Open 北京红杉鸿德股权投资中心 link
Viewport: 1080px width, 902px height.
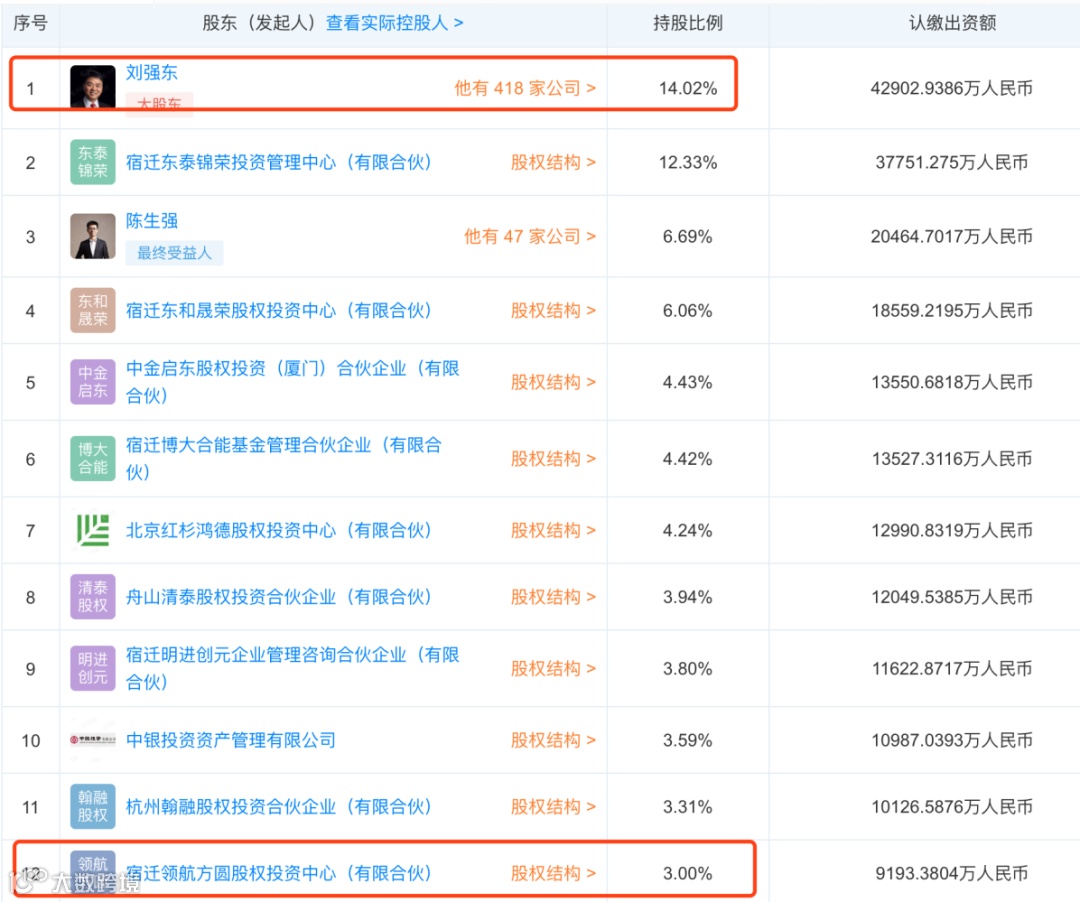coord(279,530)
